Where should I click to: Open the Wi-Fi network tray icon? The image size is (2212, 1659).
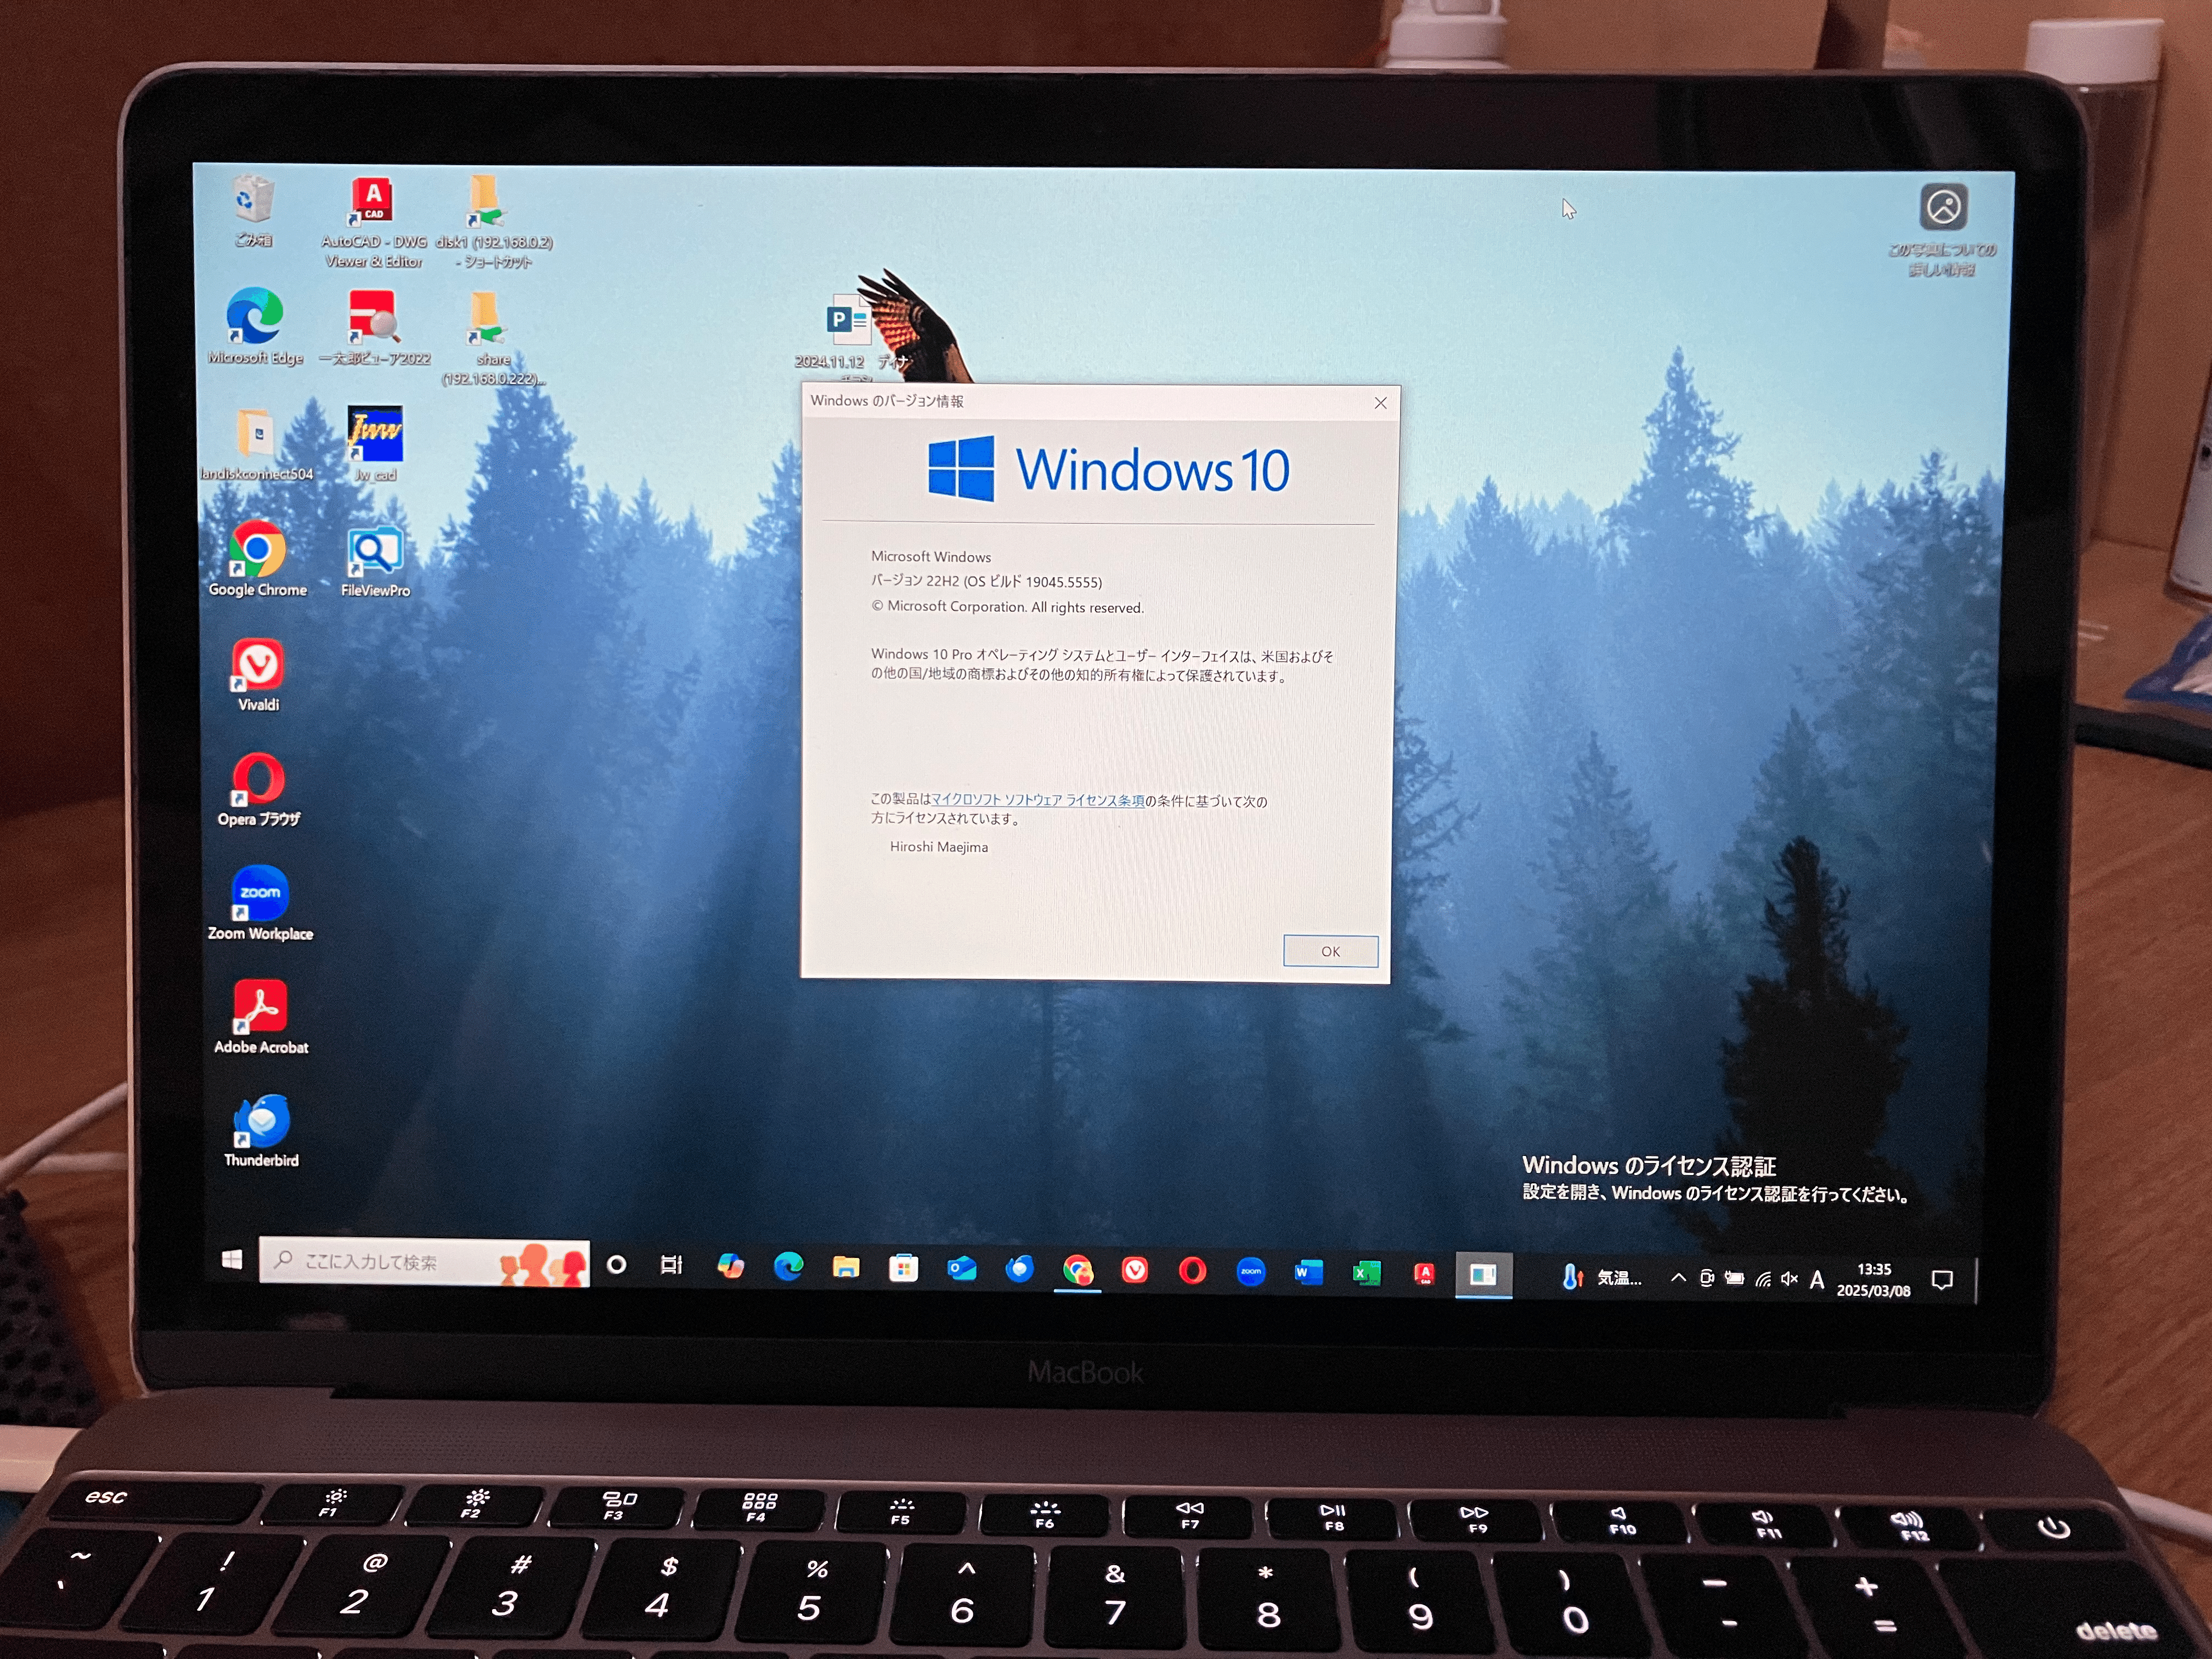tap(1763, 1279)
